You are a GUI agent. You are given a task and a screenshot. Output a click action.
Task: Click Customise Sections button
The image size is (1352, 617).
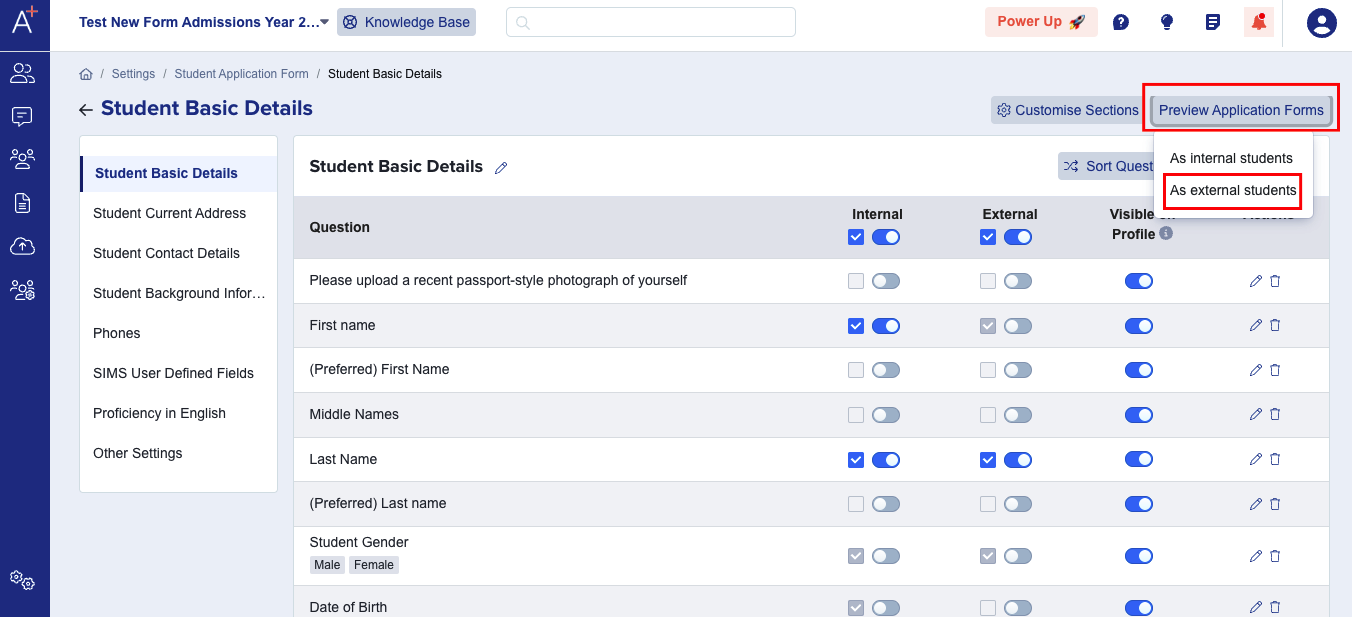(1068, 110)
